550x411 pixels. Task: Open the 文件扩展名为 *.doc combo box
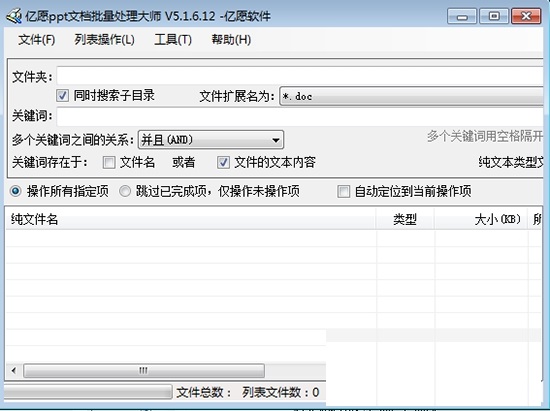tap(411, 96)
